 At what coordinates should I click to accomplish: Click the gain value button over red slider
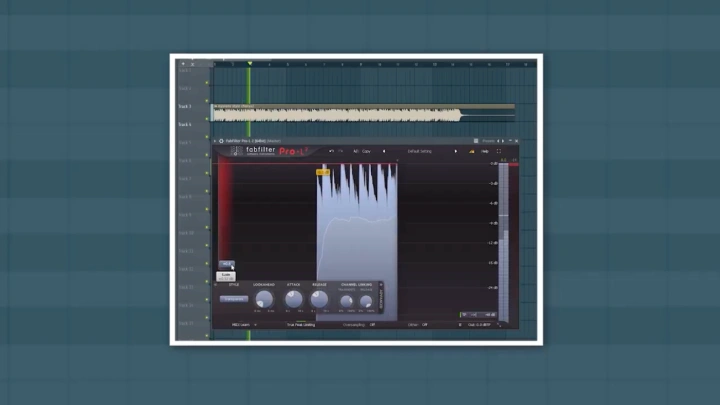(226, 264)
